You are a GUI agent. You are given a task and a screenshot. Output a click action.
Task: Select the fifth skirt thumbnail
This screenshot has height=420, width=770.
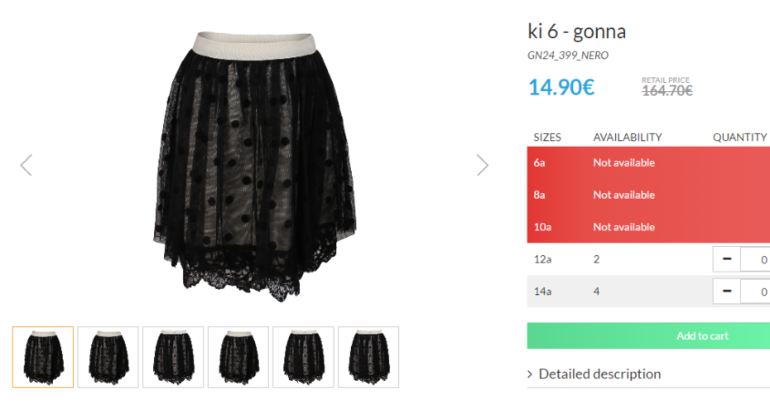pyautogui.click(x=303, y=357)
